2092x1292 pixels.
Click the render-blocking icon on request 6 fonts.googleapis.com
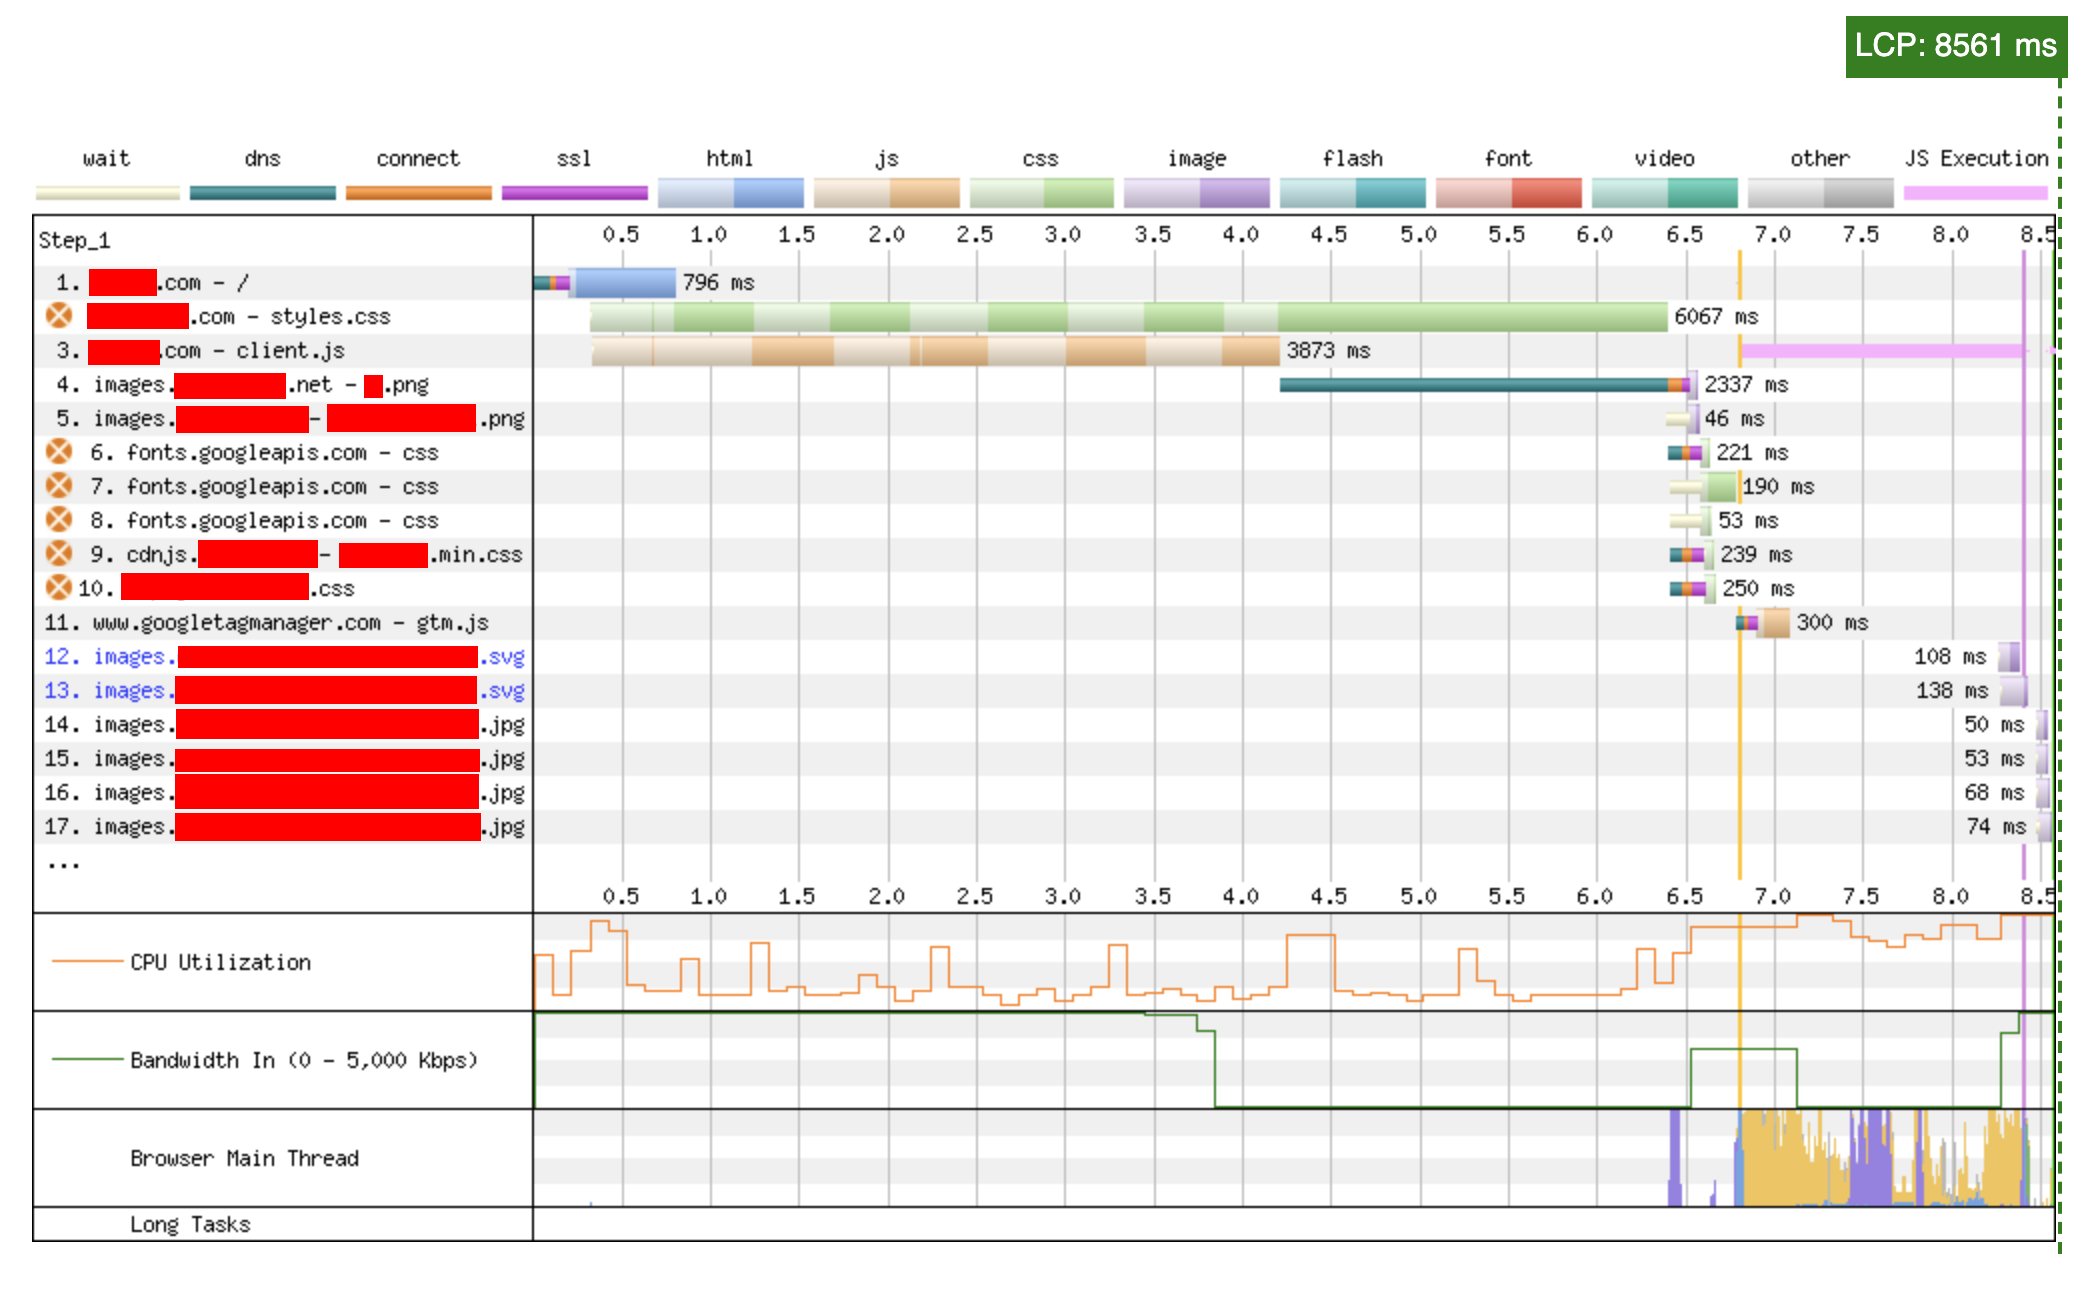[x=60, y=452]
